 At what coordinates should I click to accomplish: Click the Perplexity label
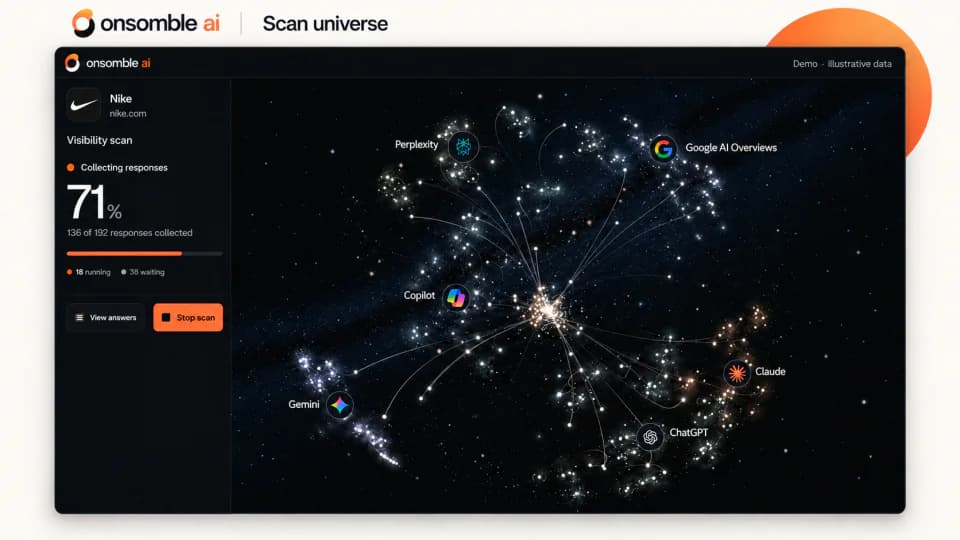(416, 144)
